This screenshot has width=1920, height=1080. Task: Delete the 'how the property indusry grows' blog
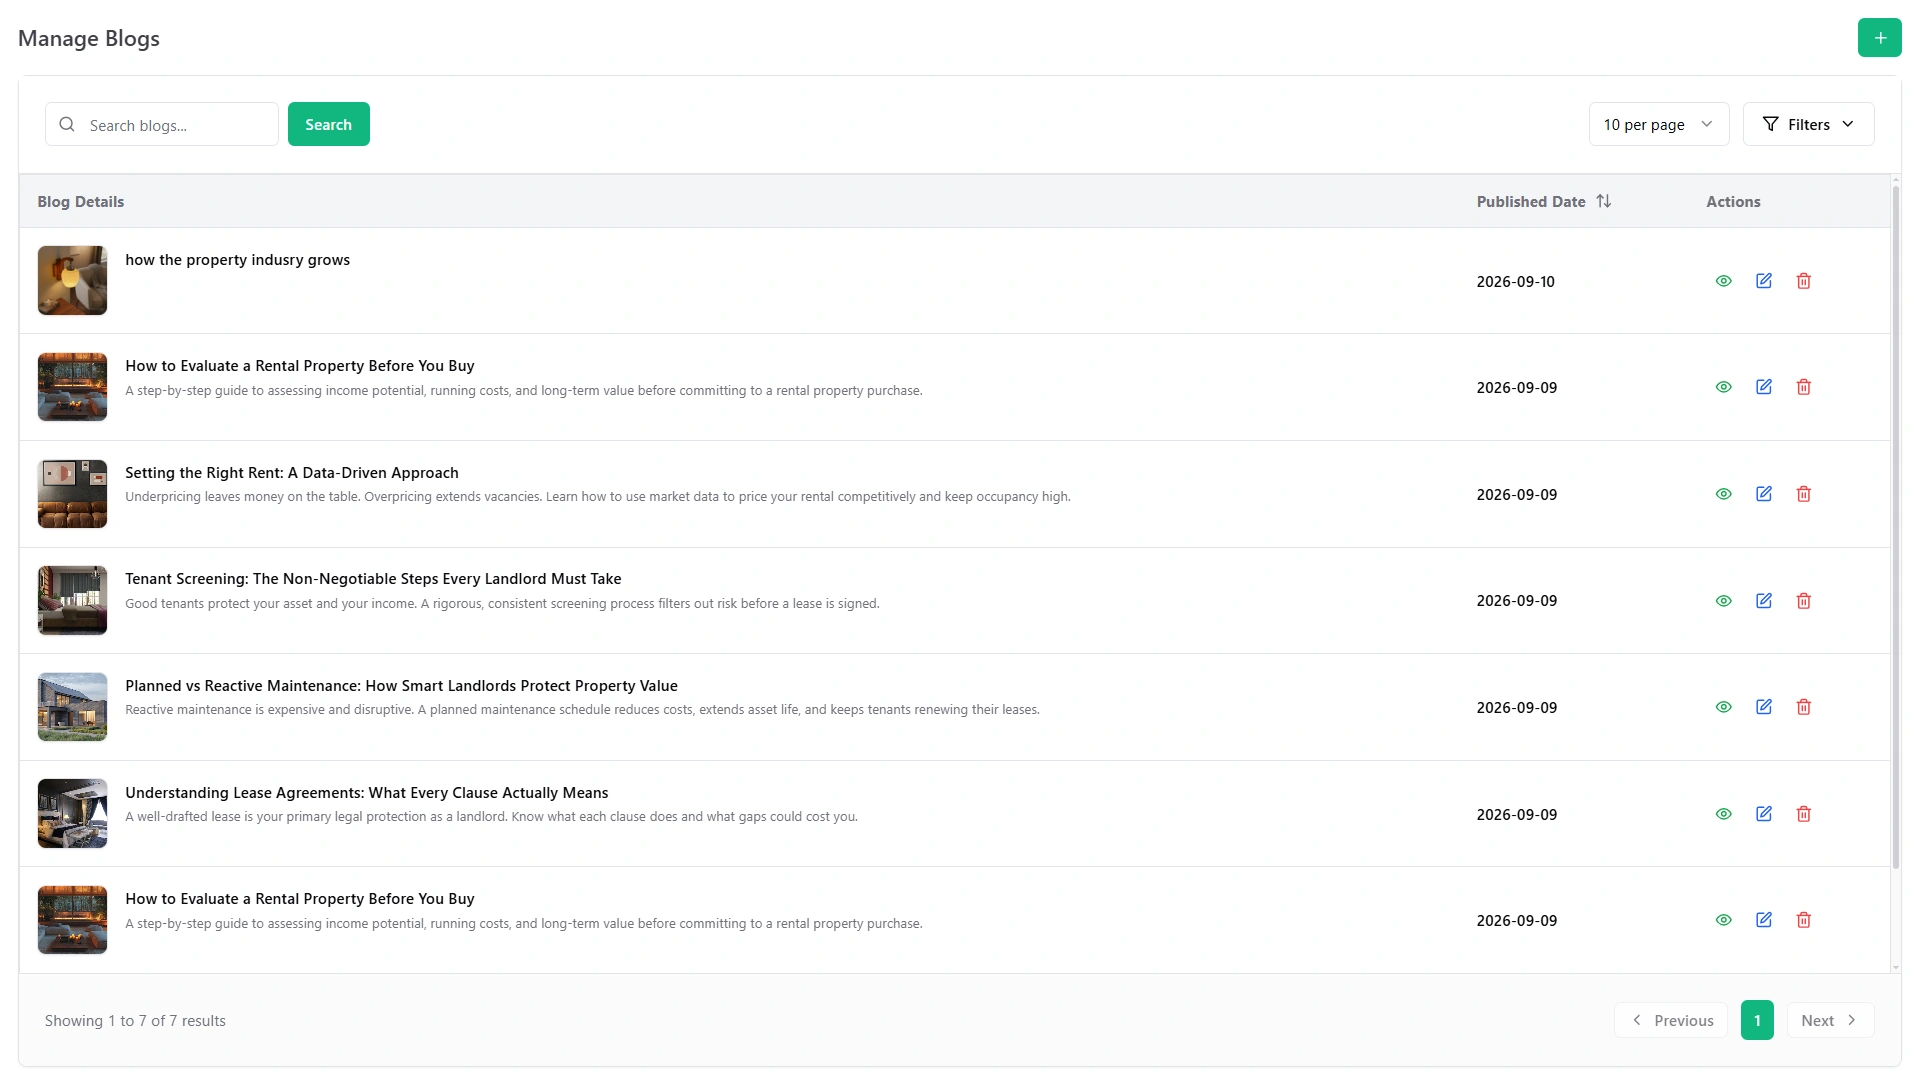tap(1803, 281)
